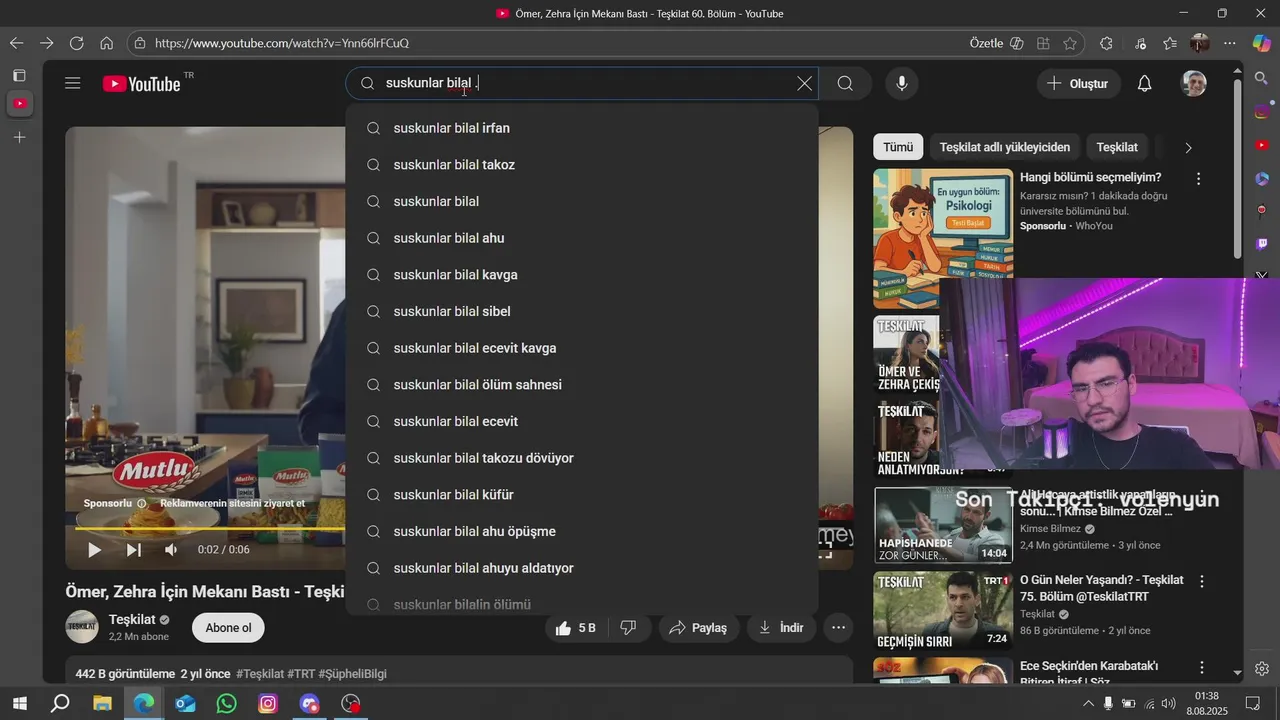The width and height of the screenshot is (1280, 720).
Task: Open the Psikologi sponsored ad thumbnail
Action: [x=943, y=238]
